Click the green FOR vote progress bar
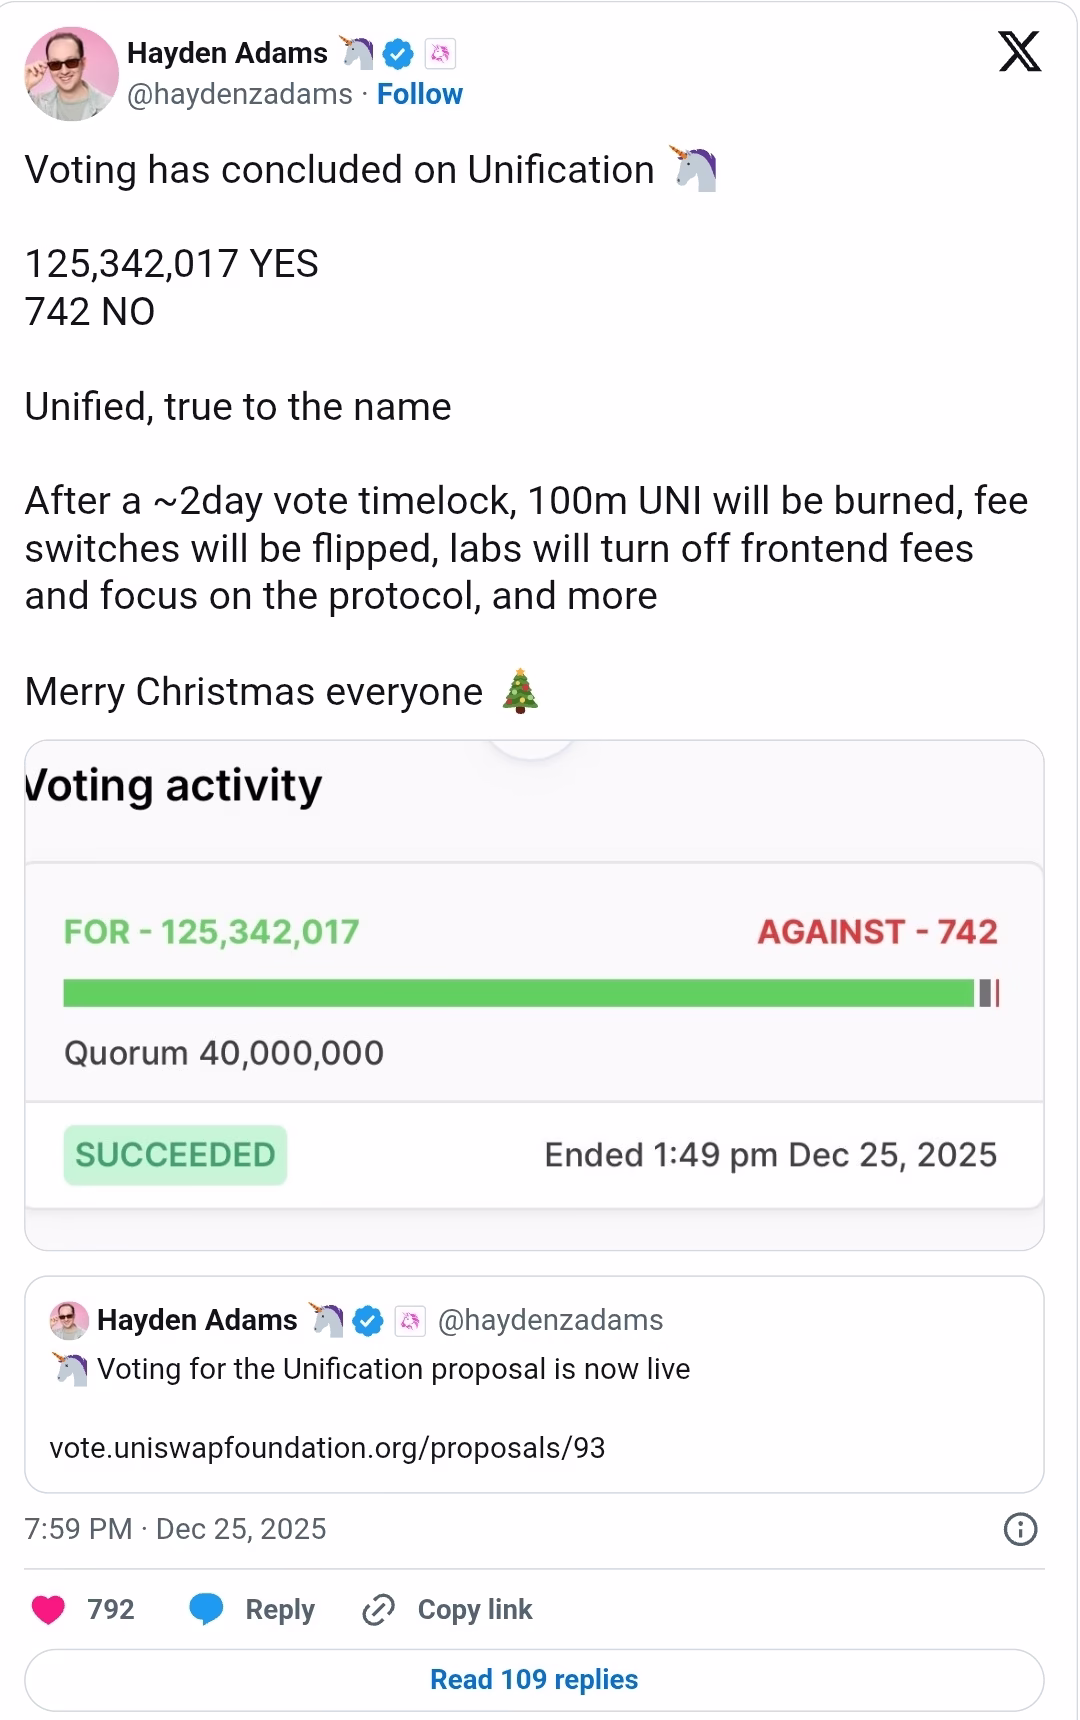The width and height of the screenshot is (1080, 1720). pos(518,993)
